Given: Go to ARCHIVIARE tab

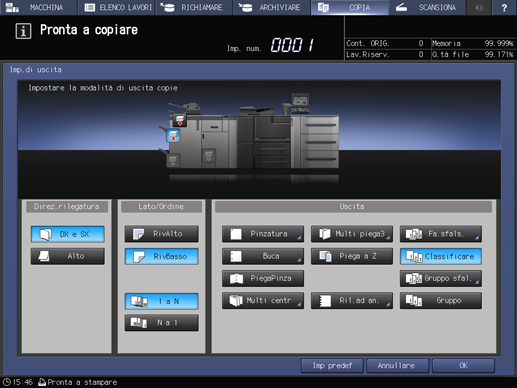Looking at the screenshot, I should tap(272, 7).
